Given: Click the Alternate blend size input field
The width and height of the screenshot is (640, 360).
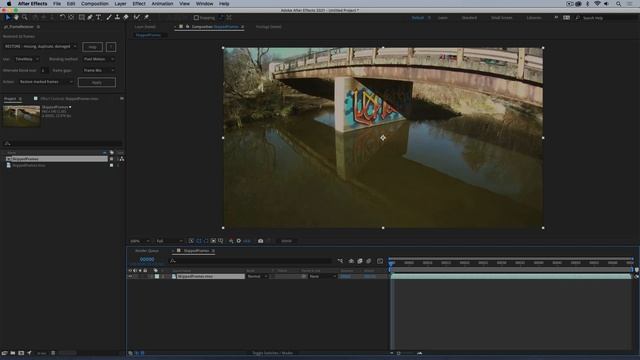Looking at the screenshot, I should (x=44, y=71).
